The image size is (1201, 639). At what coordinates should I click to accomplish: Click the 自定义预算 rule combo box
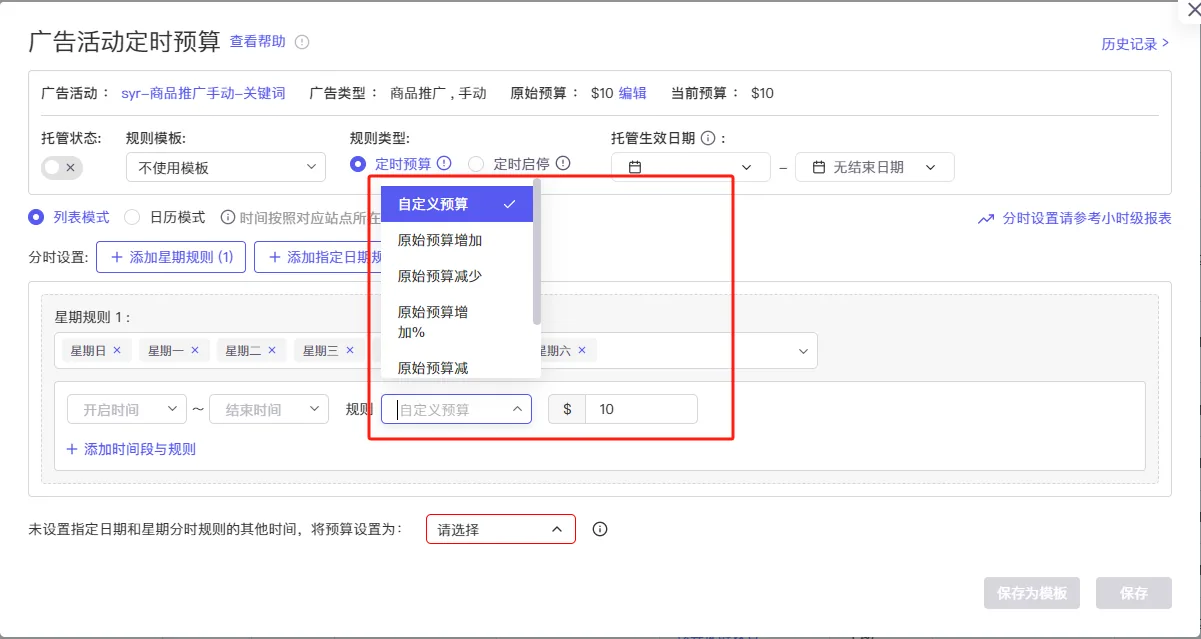(456, 409)
